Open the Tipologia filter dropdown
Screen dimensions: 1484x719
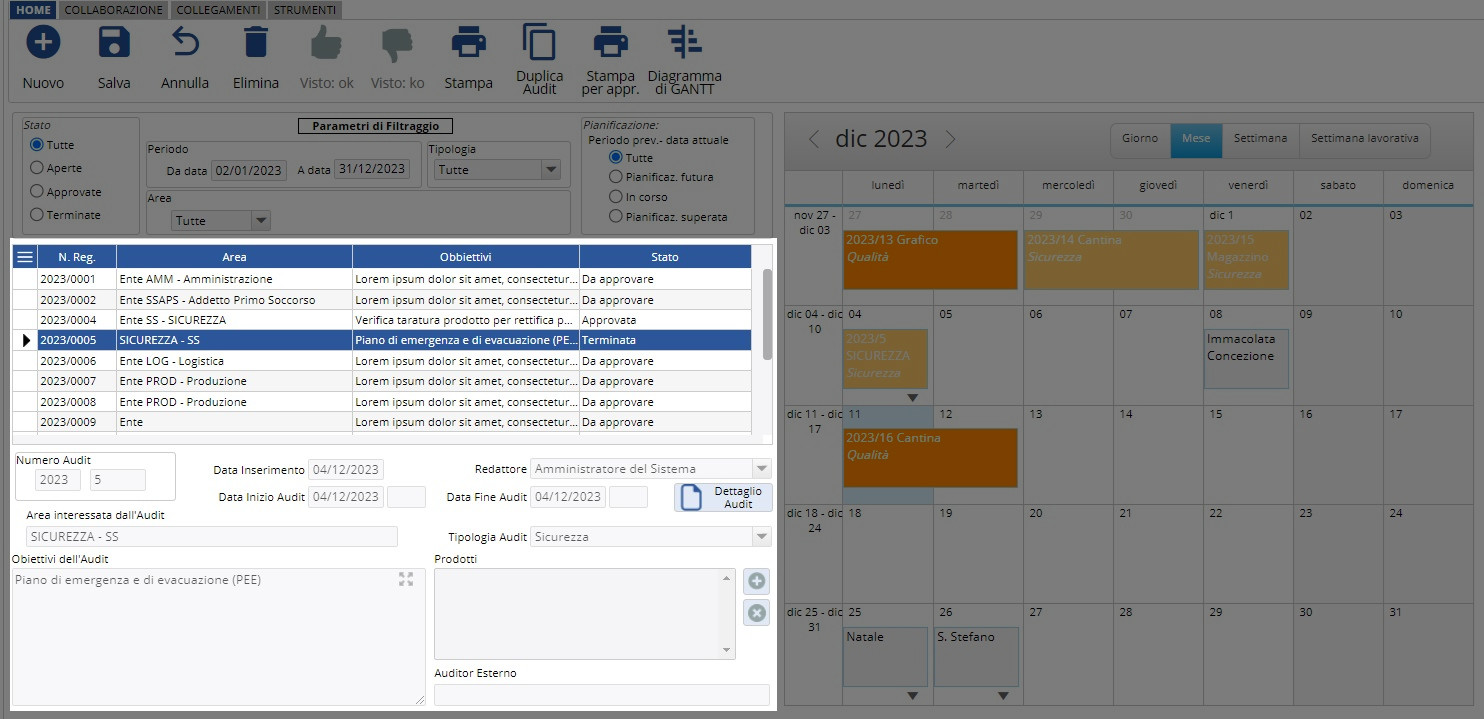[550, 170]
